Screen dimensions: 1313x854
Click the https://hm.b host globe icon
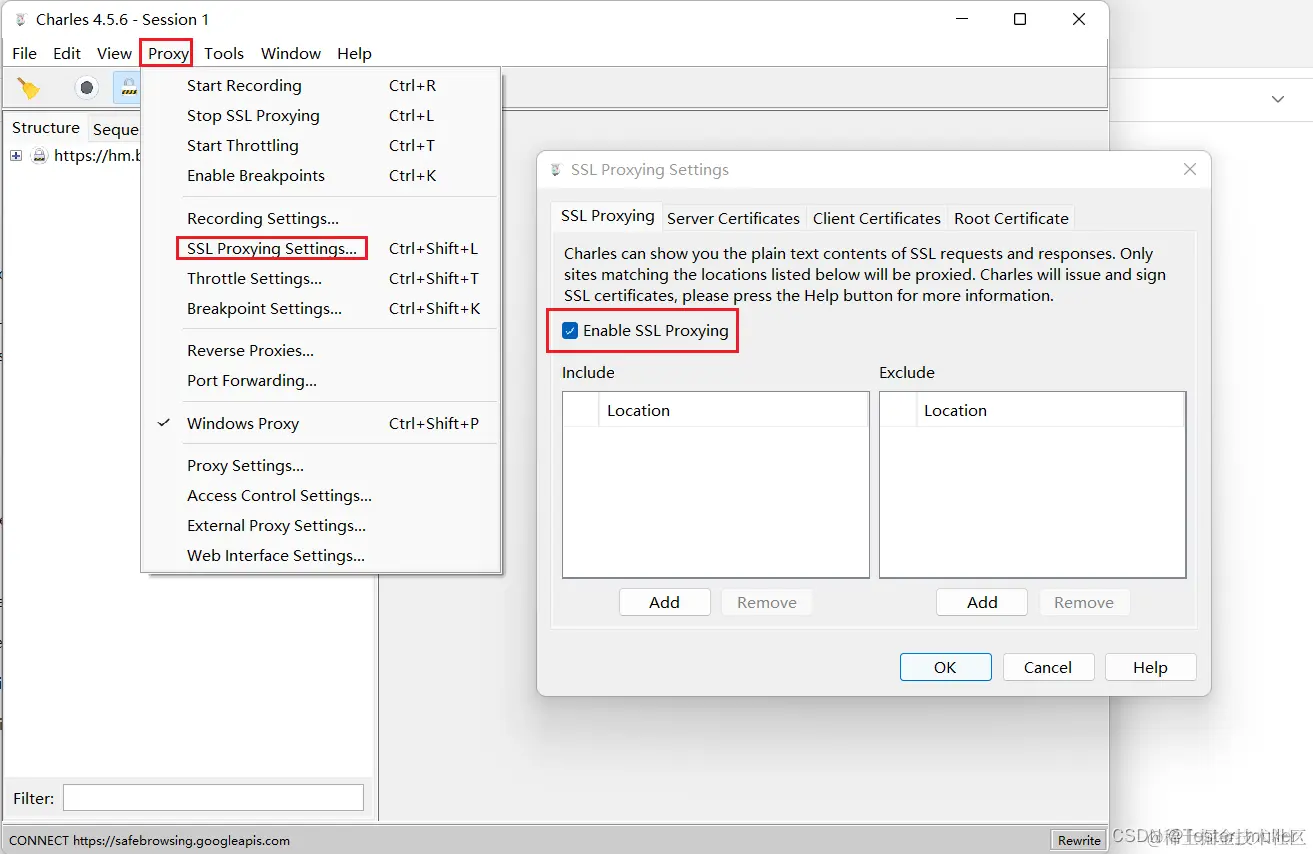tap(39, 156)
